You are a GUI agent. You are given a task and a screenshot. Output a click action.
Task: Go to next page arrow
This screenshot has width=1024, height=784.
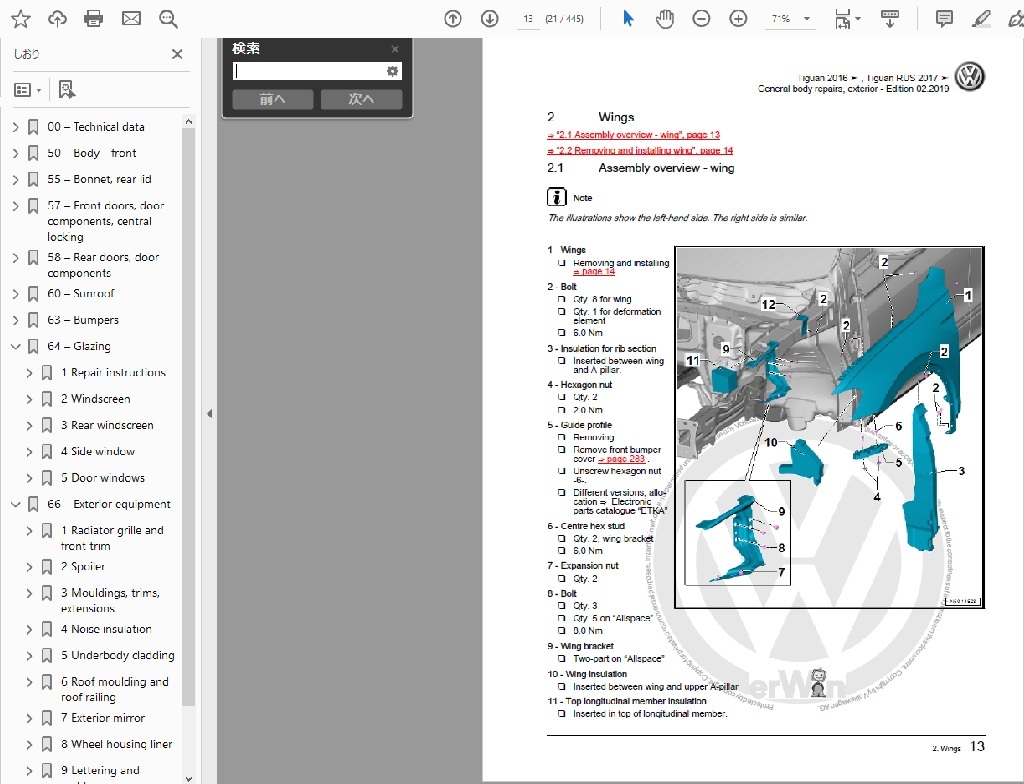[x=489, y=18]
